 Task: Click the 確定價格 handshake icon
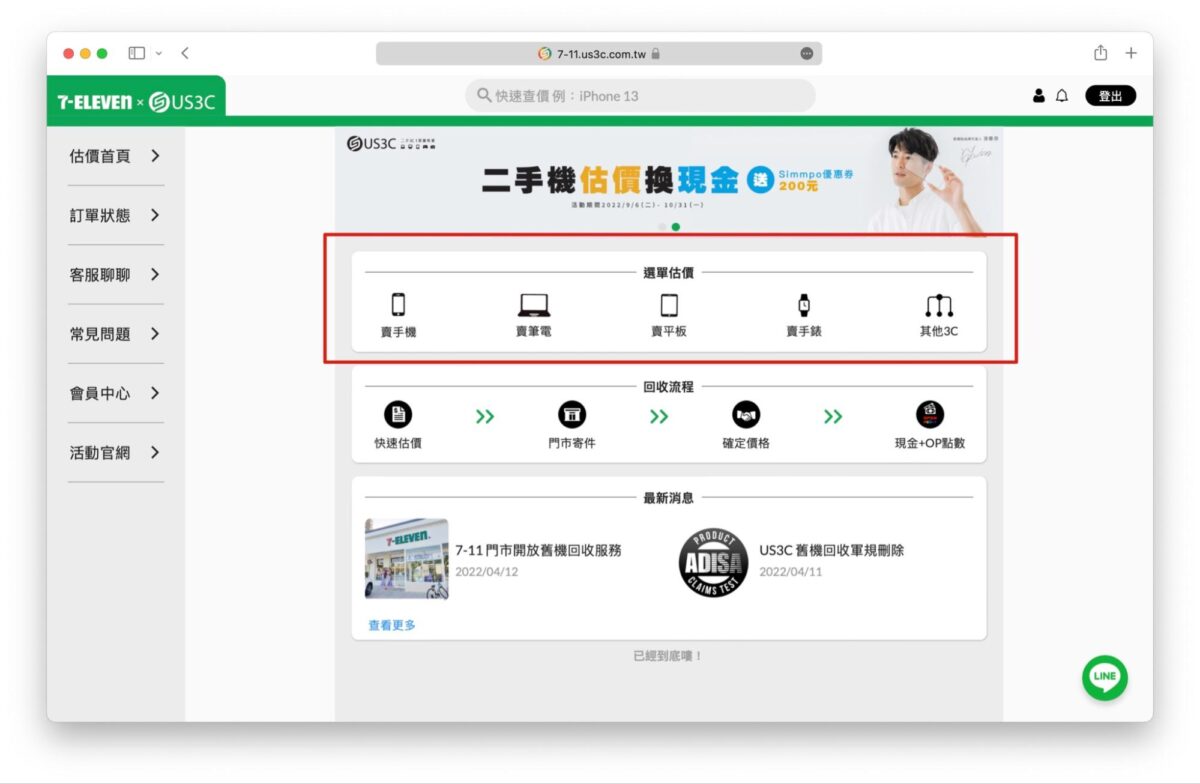746,415
